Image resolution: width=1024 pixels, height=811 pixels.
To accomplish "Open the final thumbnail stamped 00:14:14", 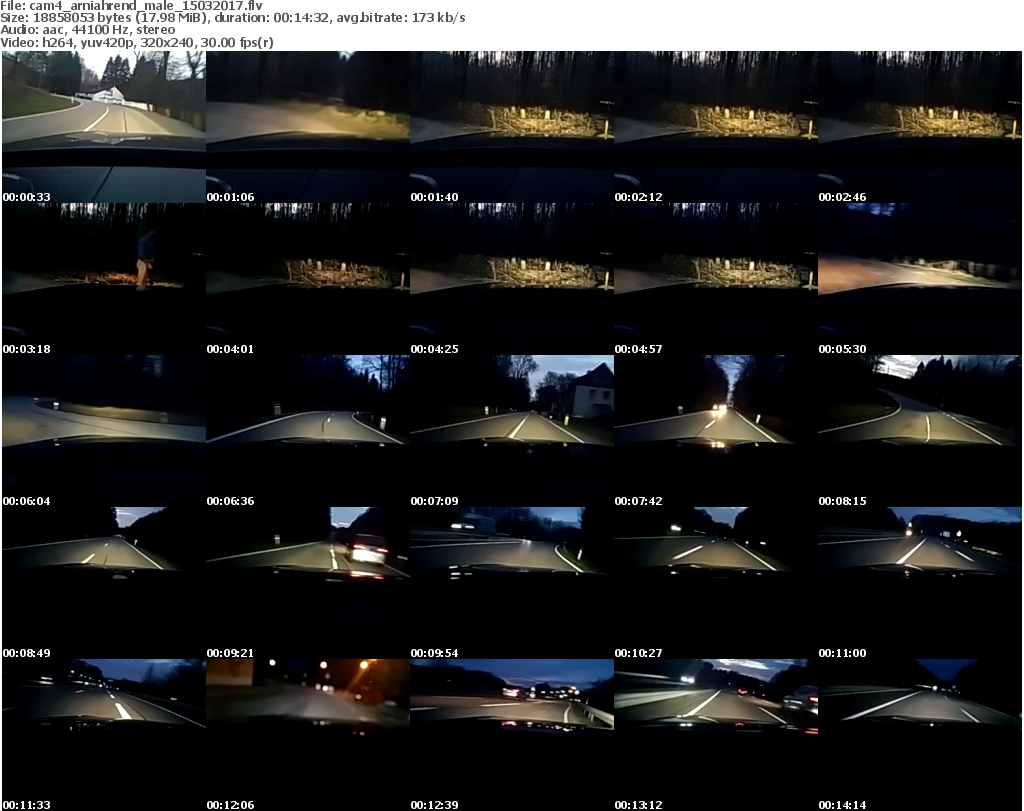I will click(x=920, y=735).
